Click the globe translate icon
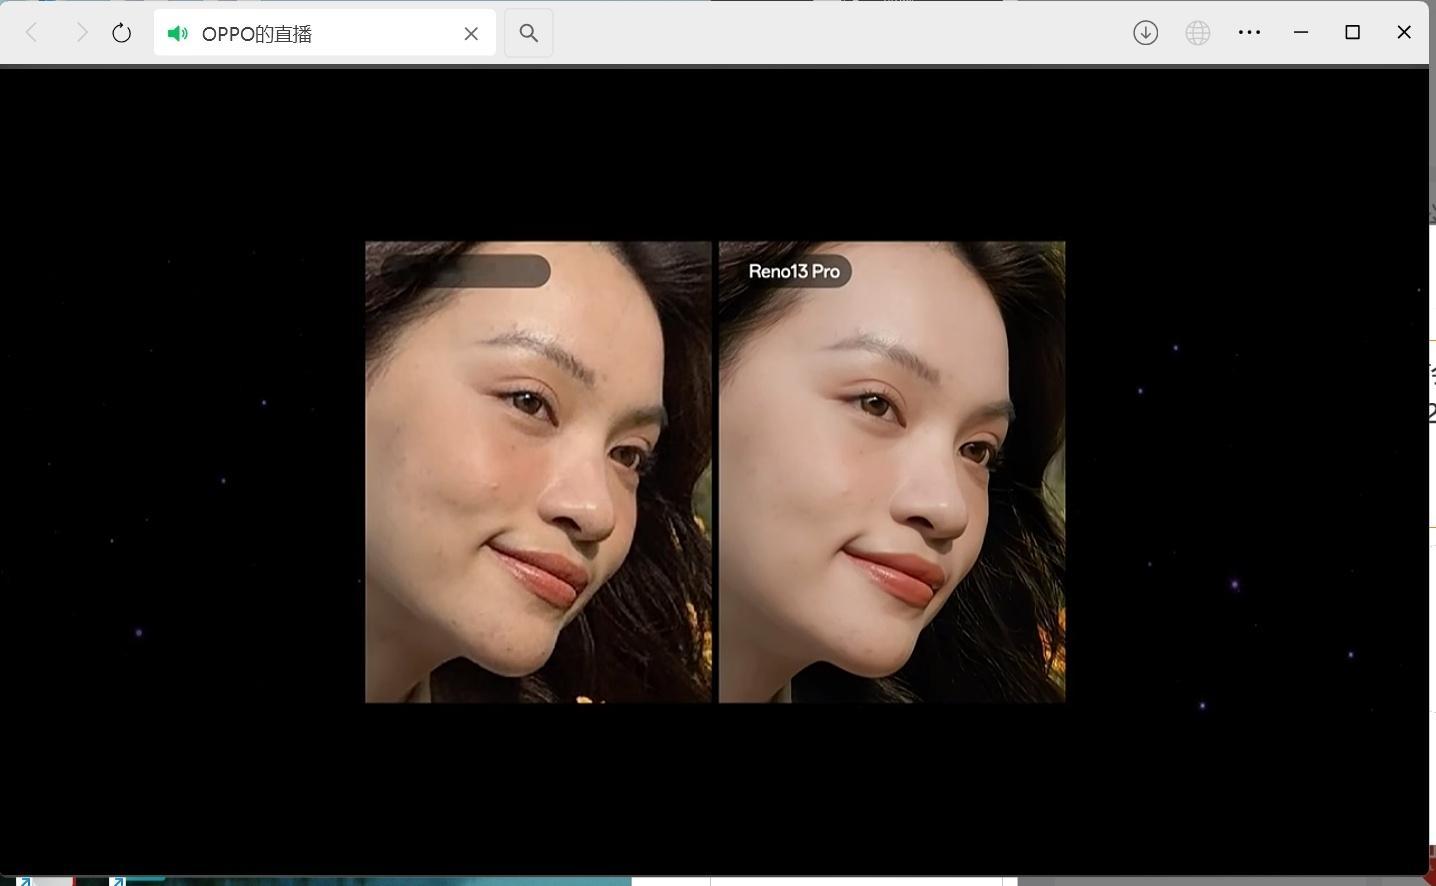 pos(1198,33)
